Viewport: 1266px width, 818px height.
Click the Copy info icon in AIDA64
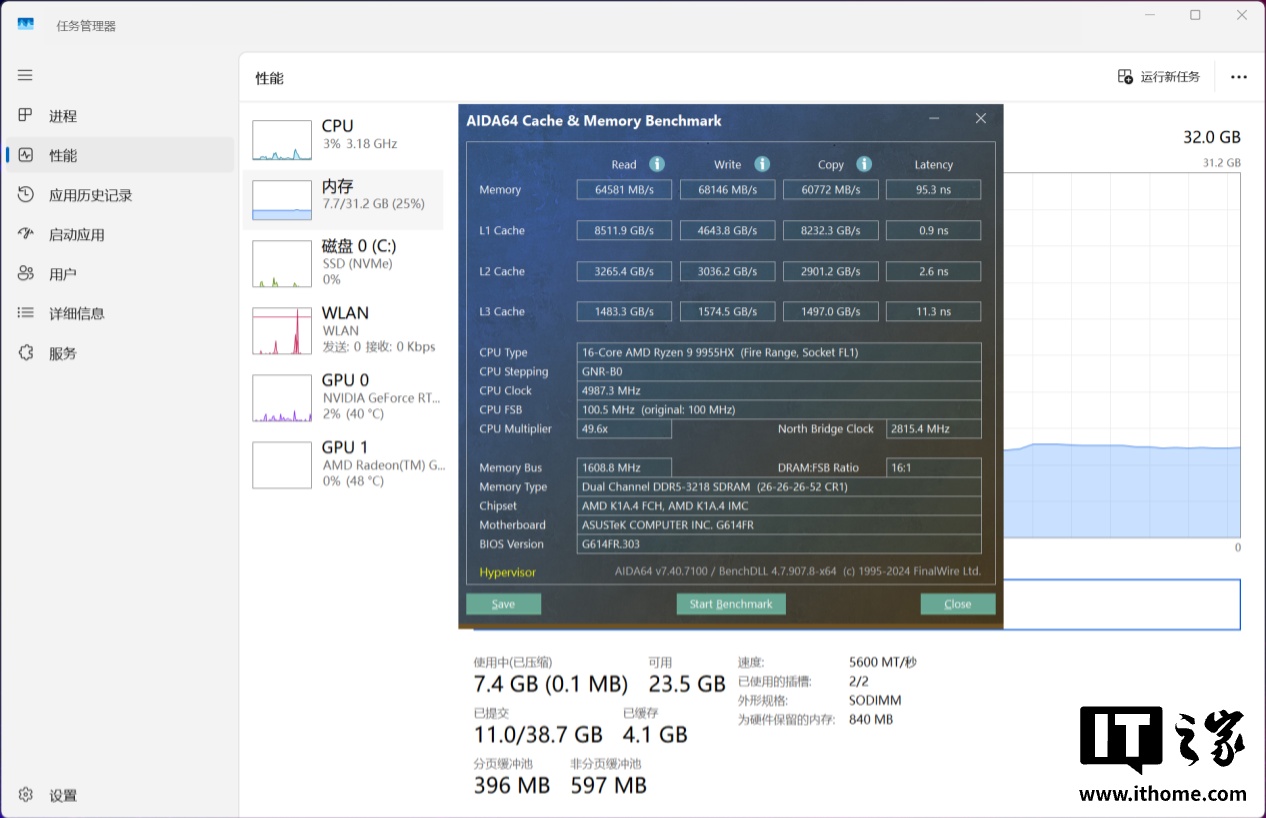864,164
